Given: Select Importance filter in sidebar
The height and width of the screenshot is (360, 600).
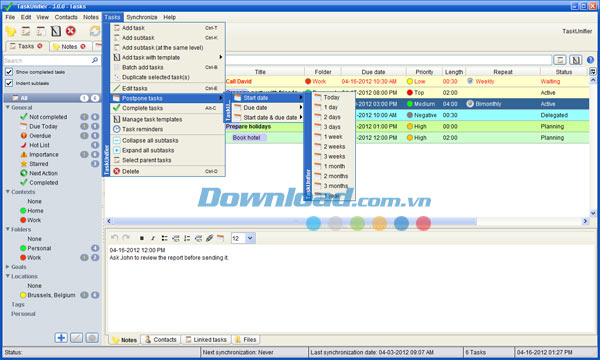Looking at the screenshot, I should click(44, 154).
